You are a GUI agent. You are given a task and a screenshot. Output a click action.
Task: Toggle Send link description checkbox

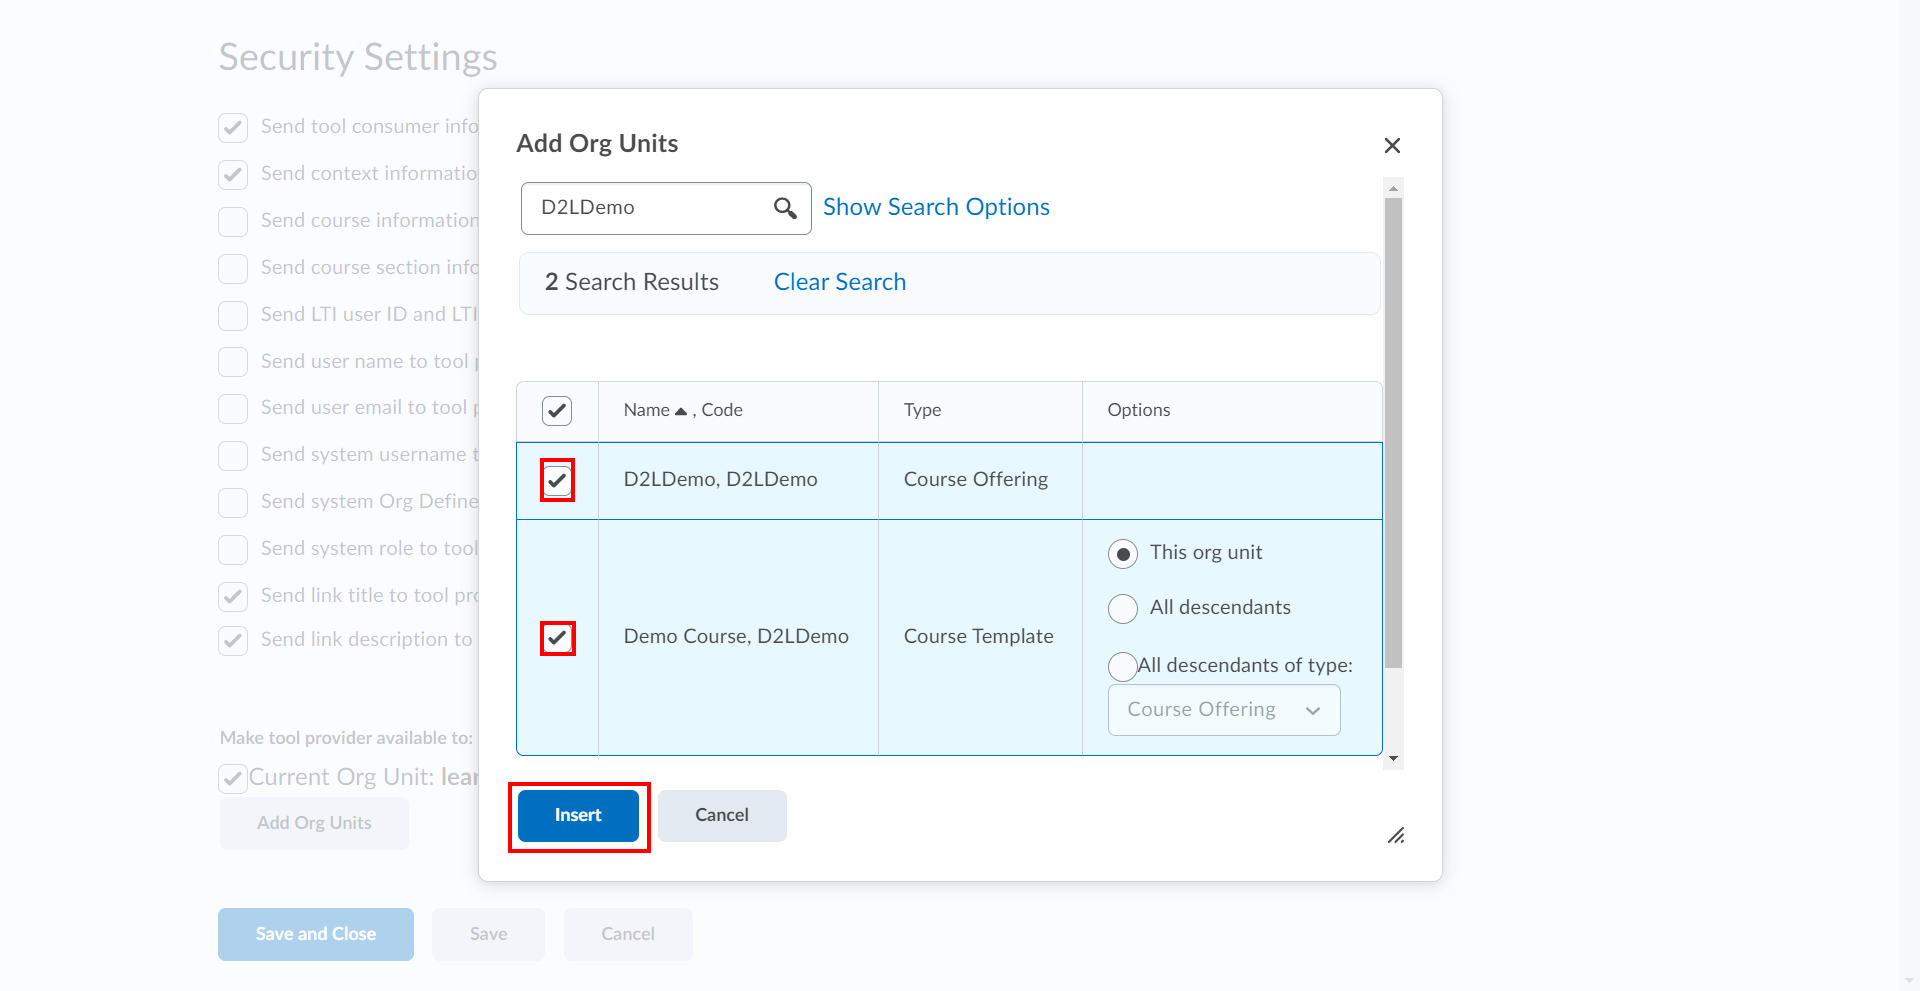[x=233, y=641]
